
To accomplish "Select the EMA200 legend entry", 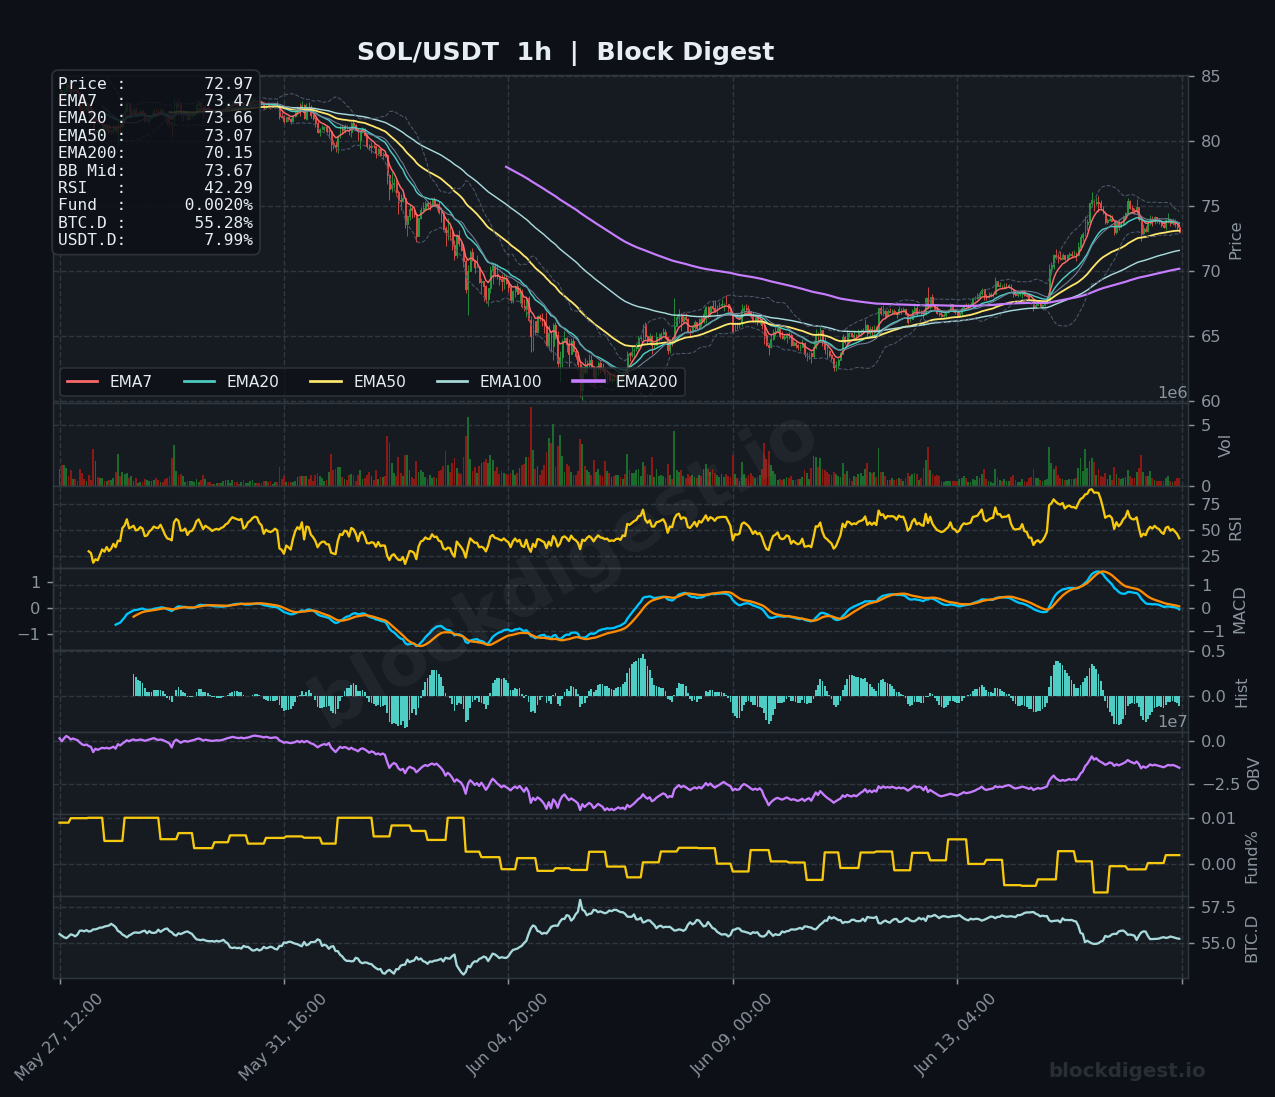I will tap(625, 382).
